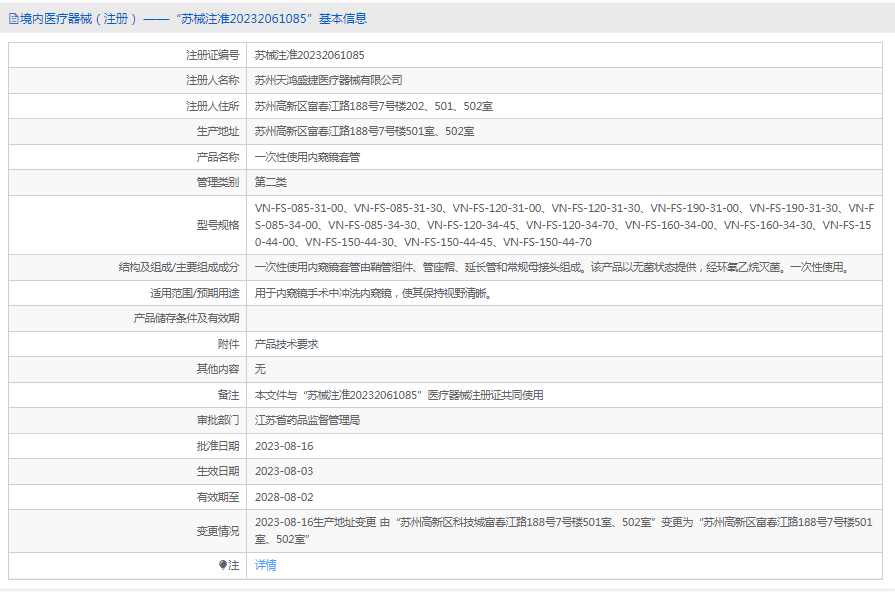895x592 pixels.
Task: Click the 注册人名称 label cell
Action: pyautogui.click(x=127, y=80)
